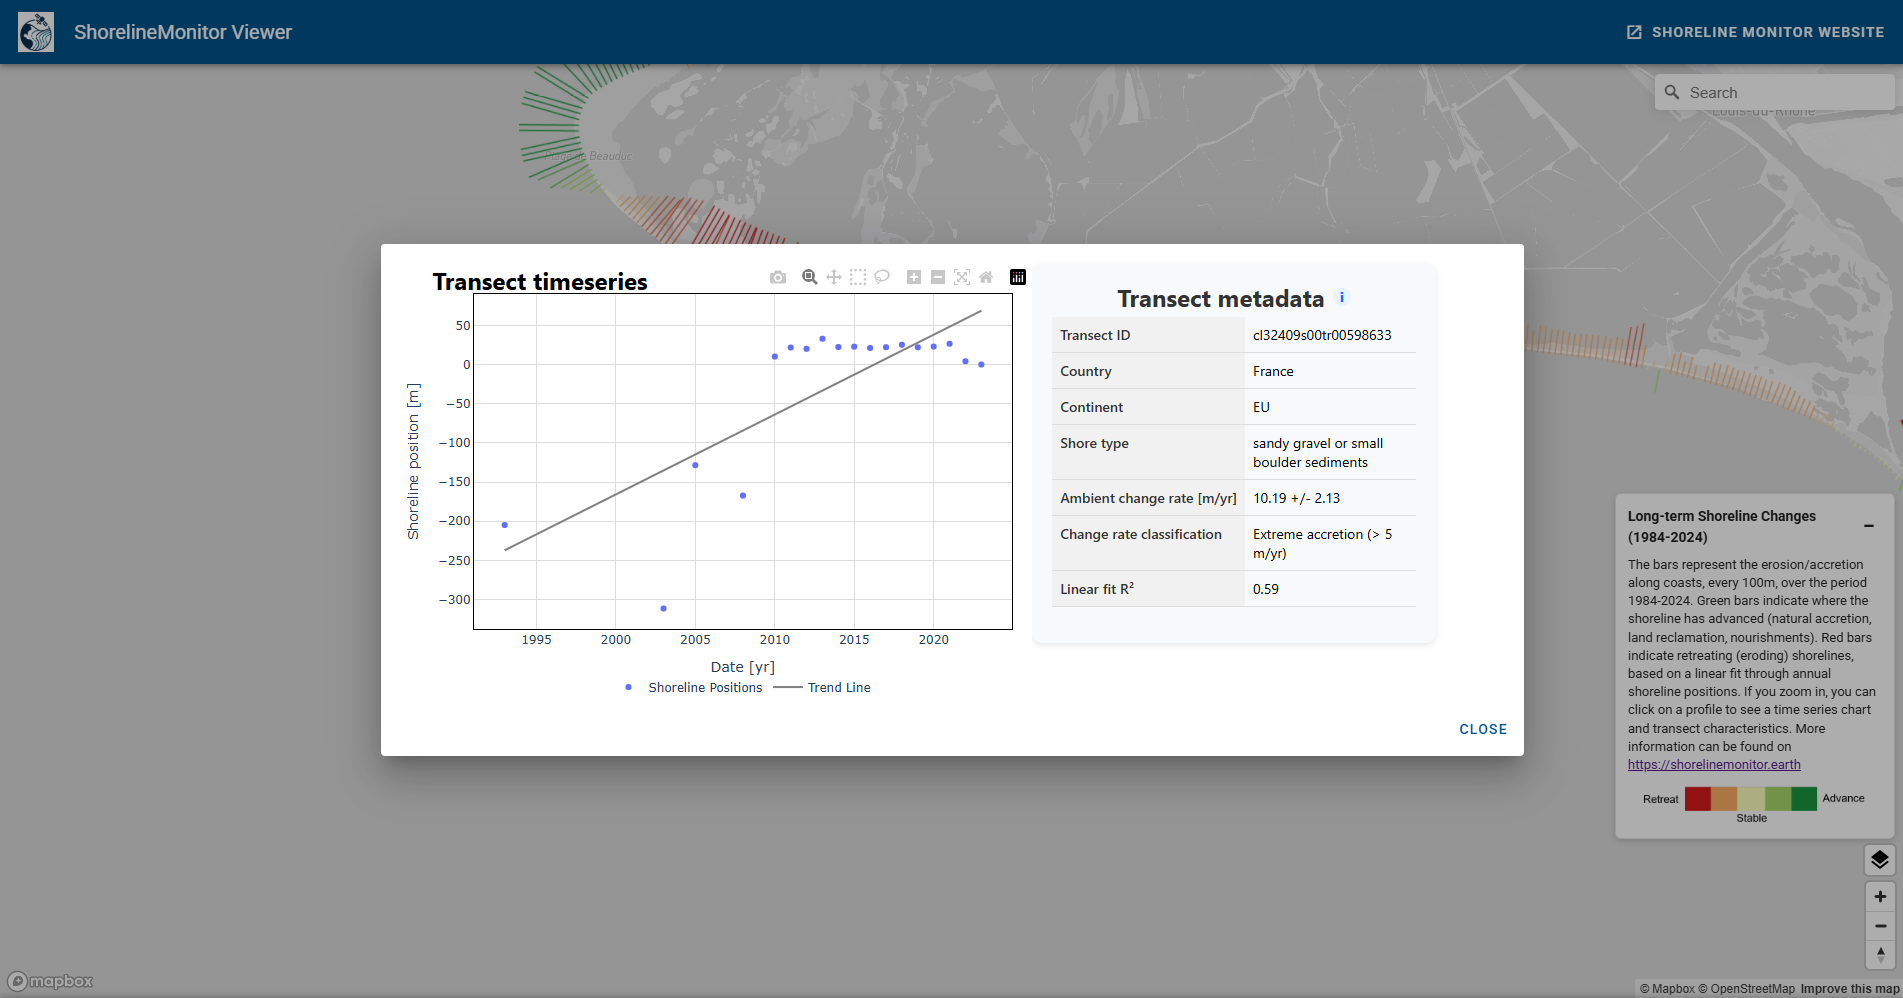Choose the Lasso Select tool
1903x998 pixels.
click(882, 277)
